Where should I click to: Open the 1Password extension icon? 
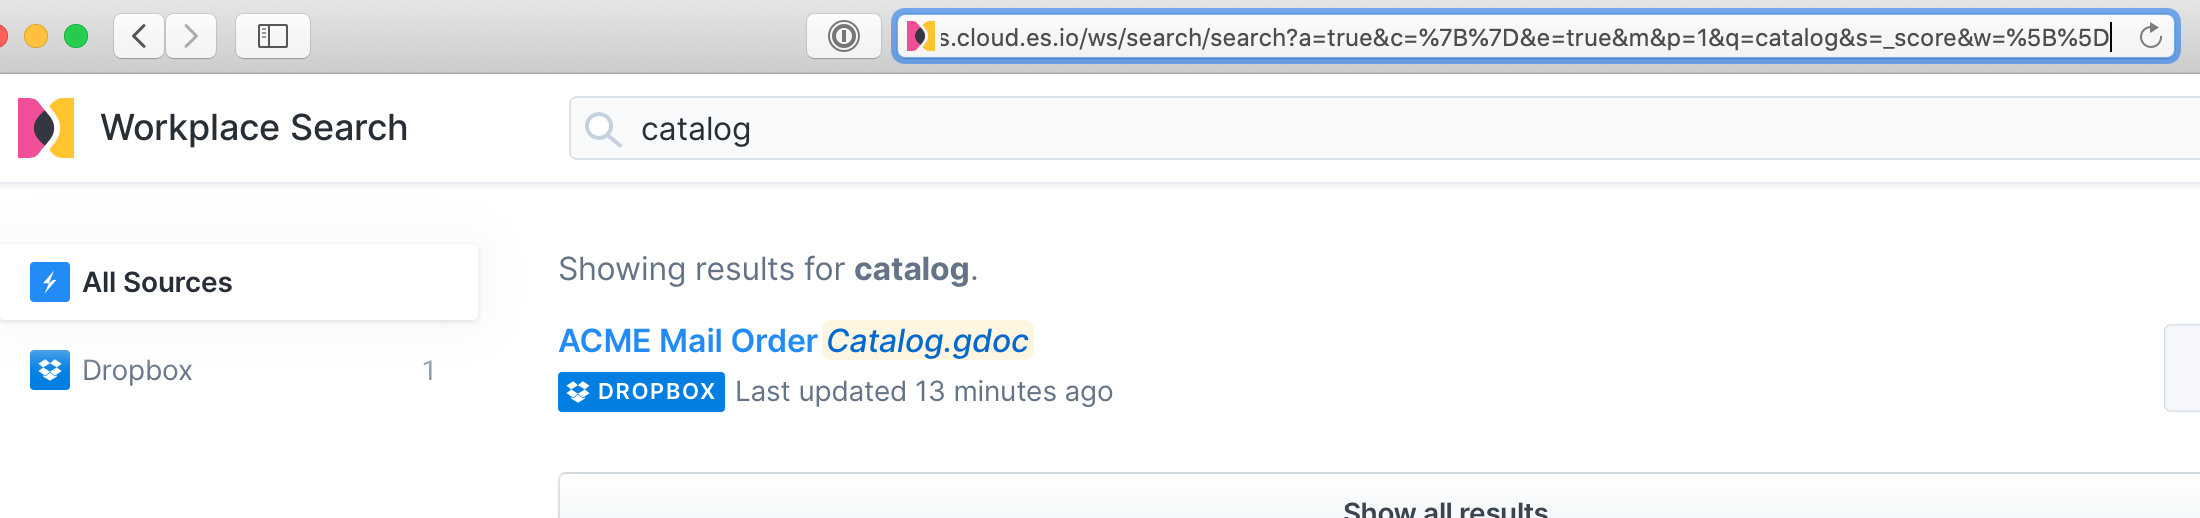[x=843, y=37]
